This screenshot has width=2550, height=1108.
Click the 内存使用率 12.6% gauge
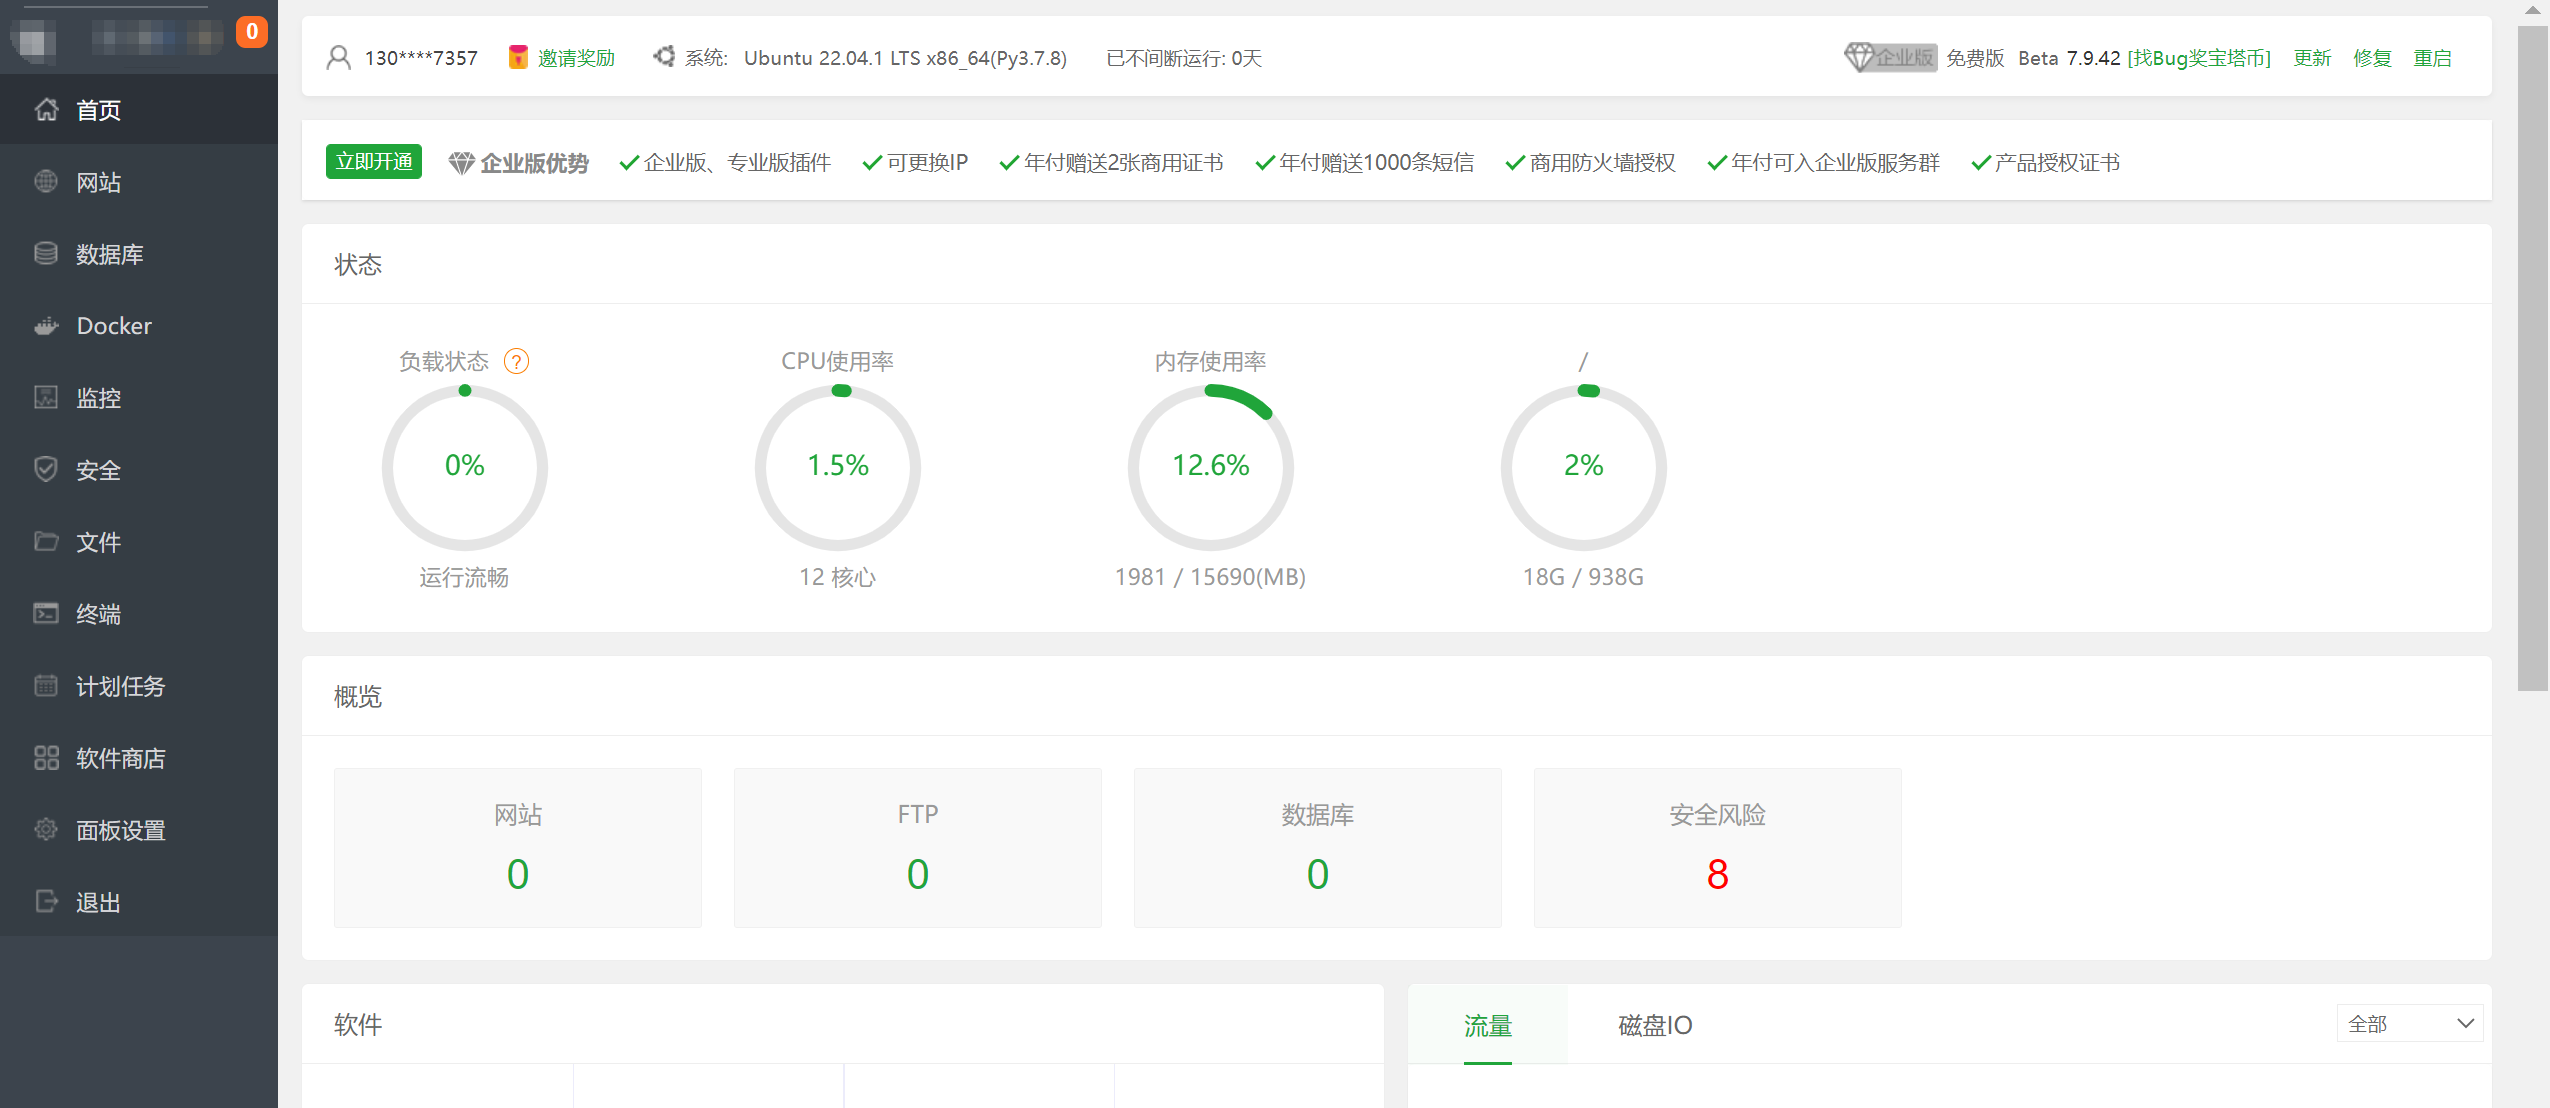[1211, 467]
